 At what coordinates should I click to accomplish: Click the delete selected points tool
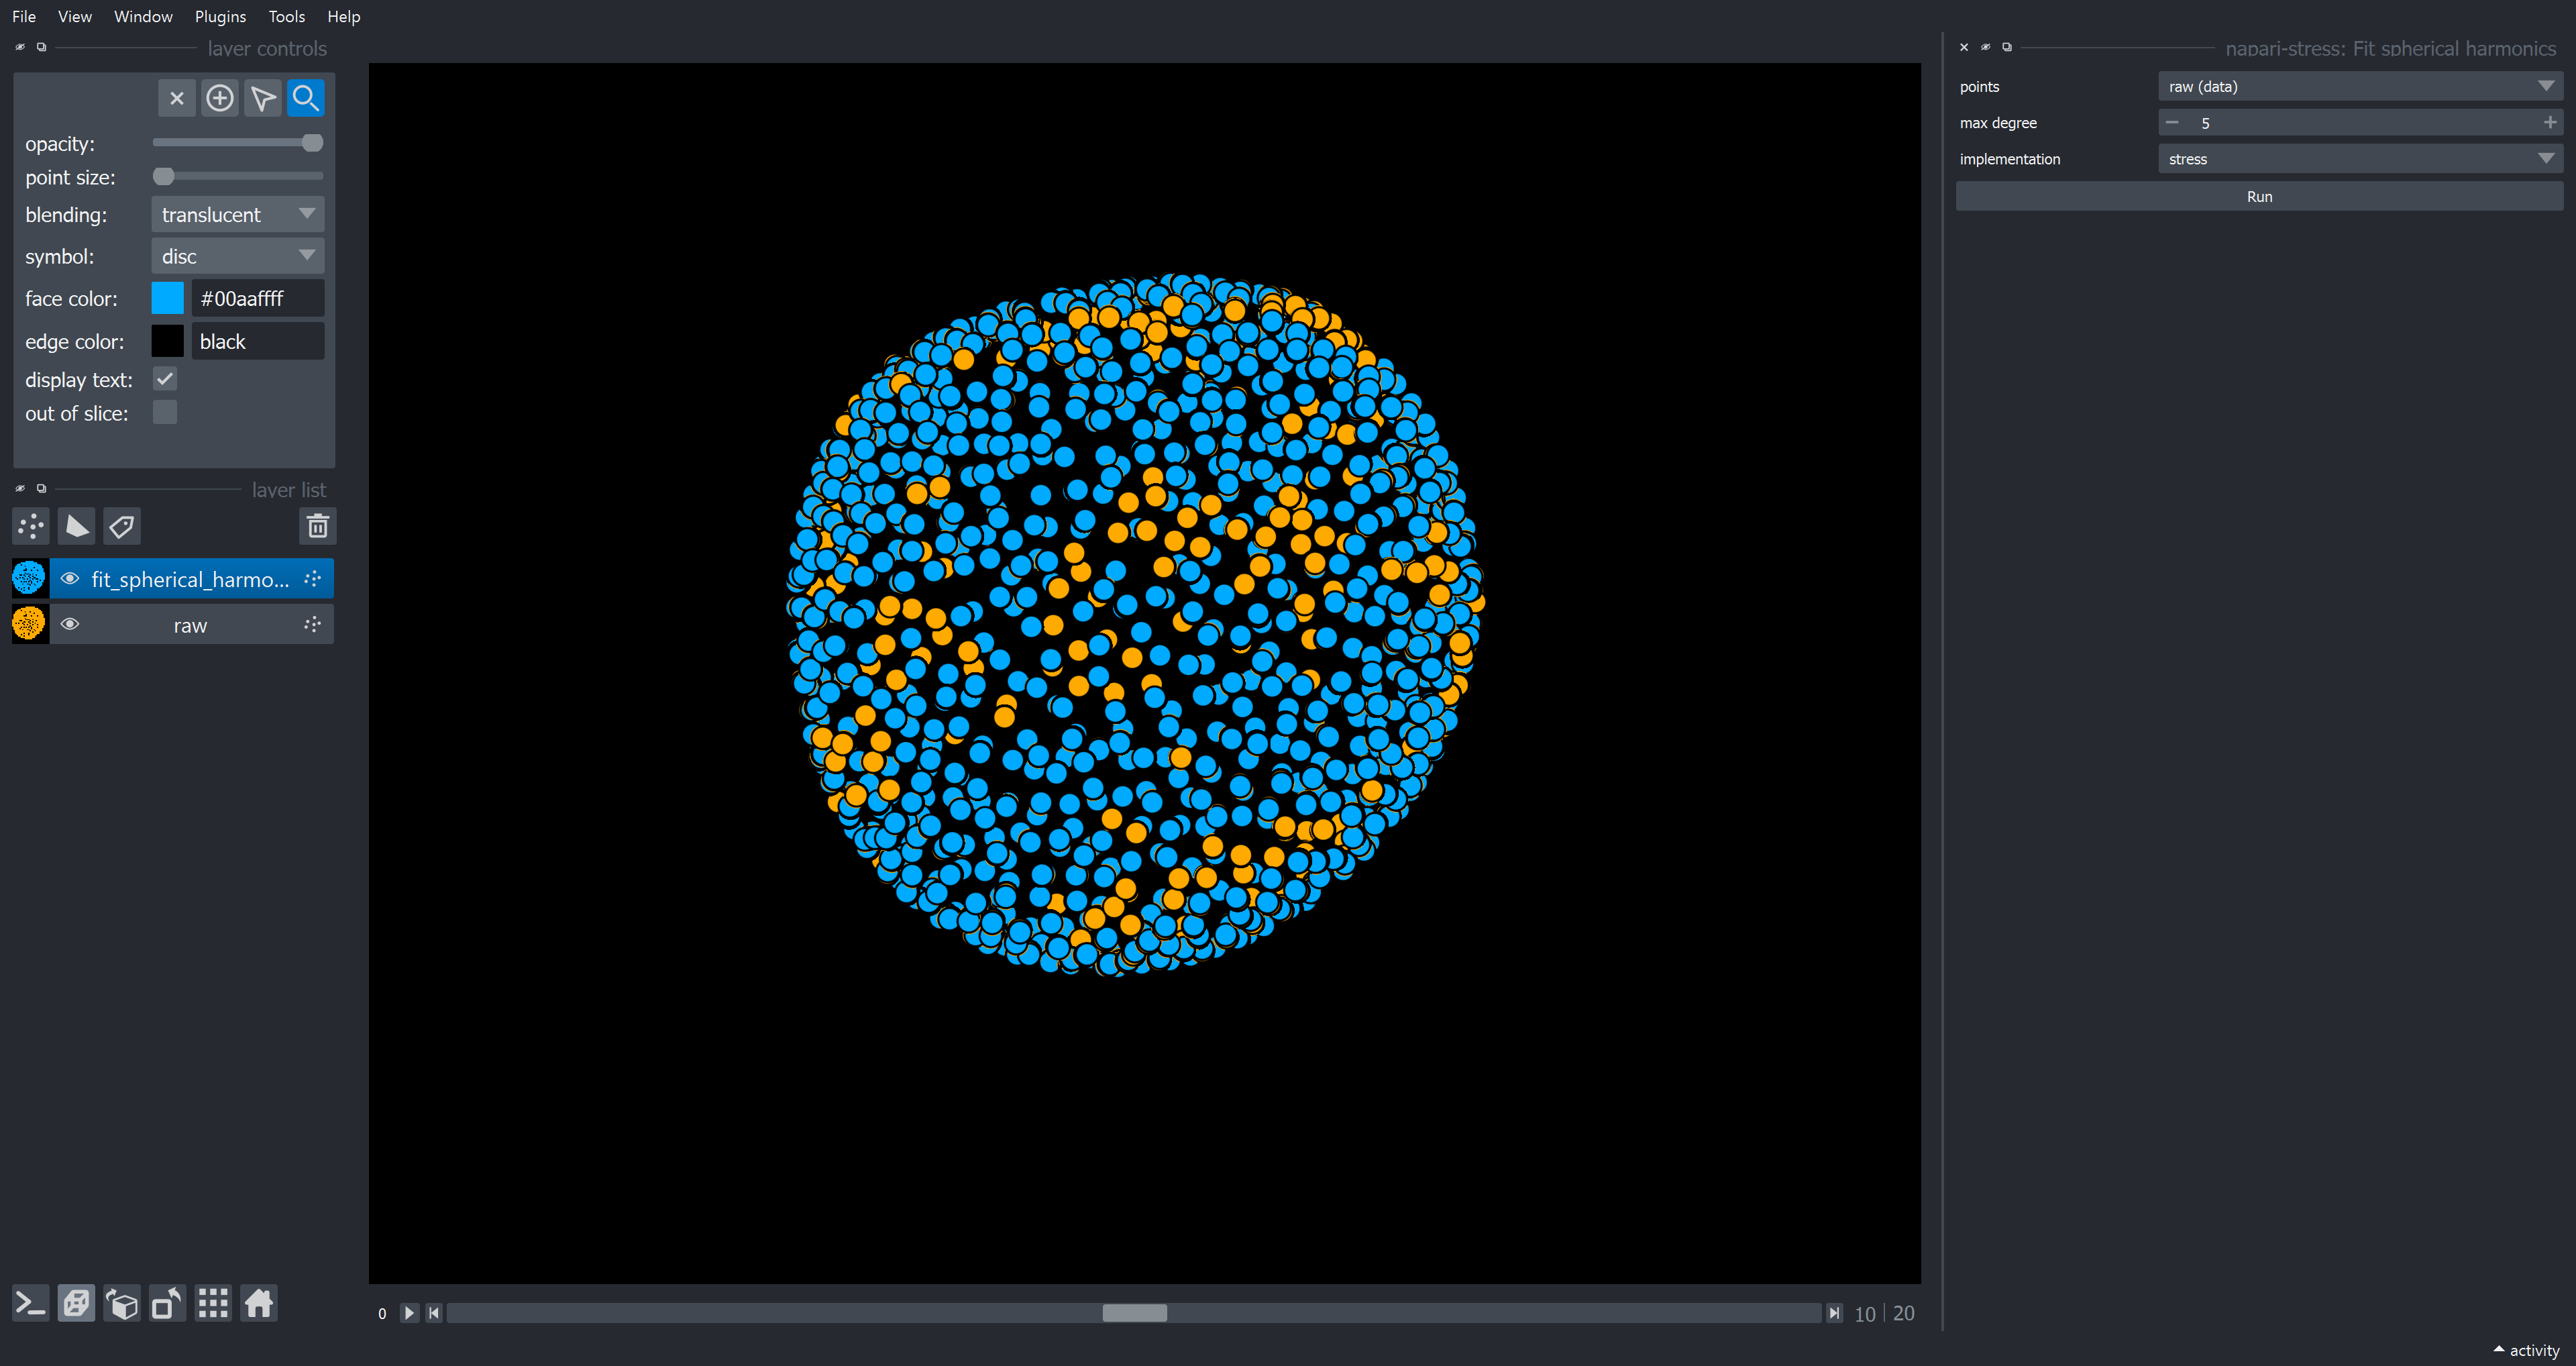point(177,97)
